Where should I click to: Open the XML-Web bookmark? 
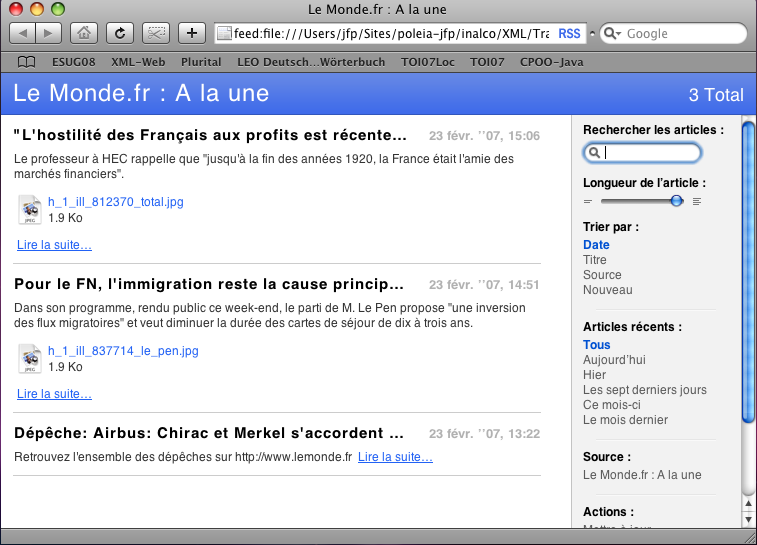(138, 62)
